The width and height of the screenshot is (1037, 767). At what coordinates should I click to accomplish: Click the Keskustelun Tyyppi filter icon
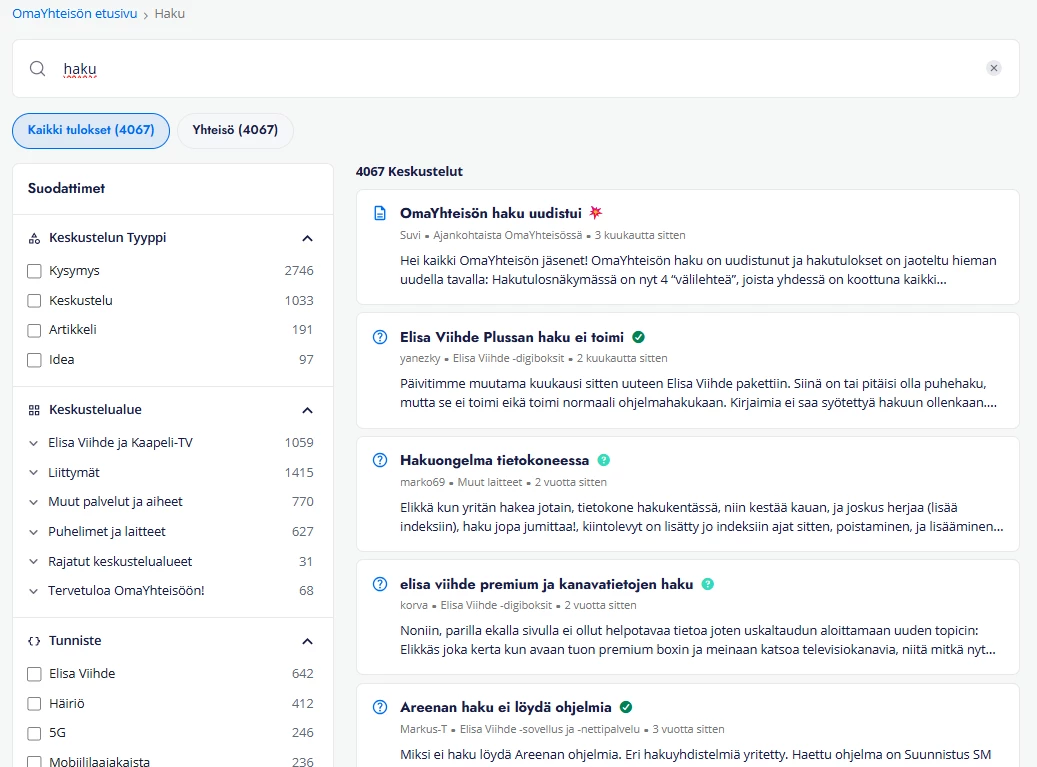click(34, 238)
